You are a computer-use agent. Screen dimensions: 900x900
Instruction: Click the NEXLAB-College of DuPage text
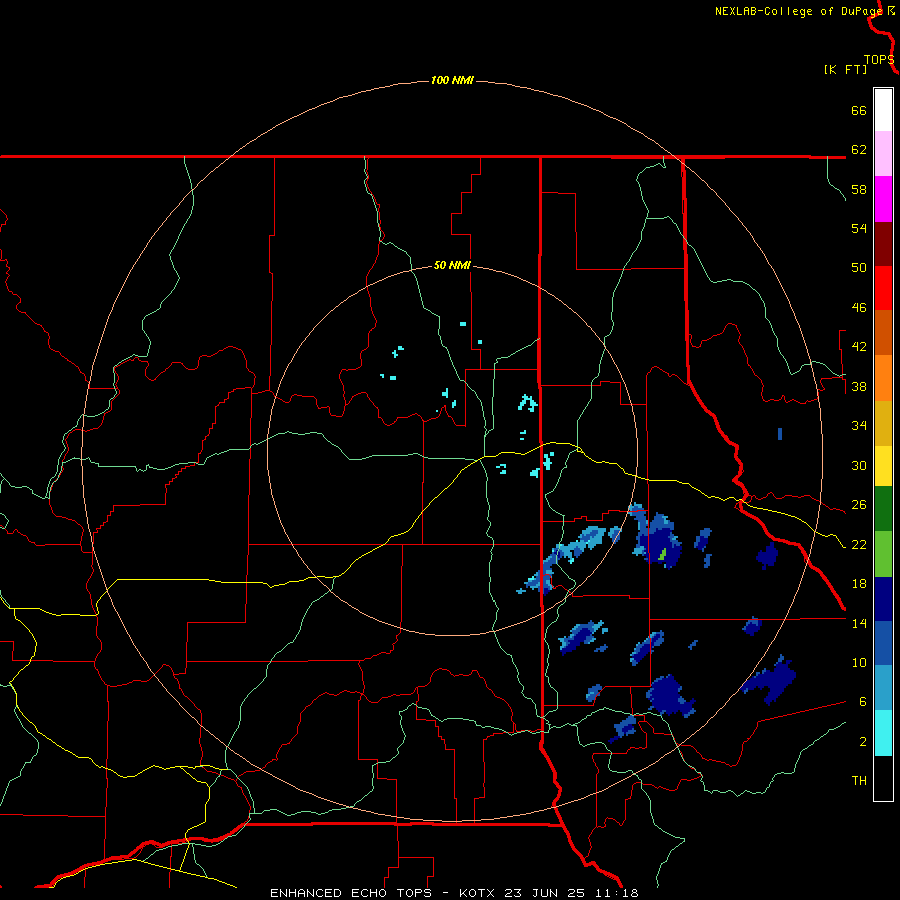point(799,11)
